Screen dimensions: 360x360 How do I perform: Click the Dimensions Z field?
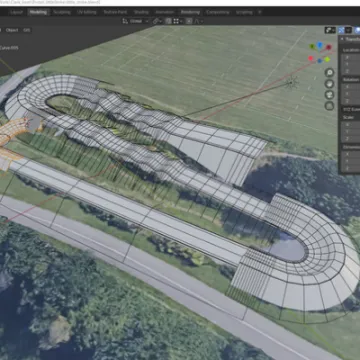coord(351,168)
